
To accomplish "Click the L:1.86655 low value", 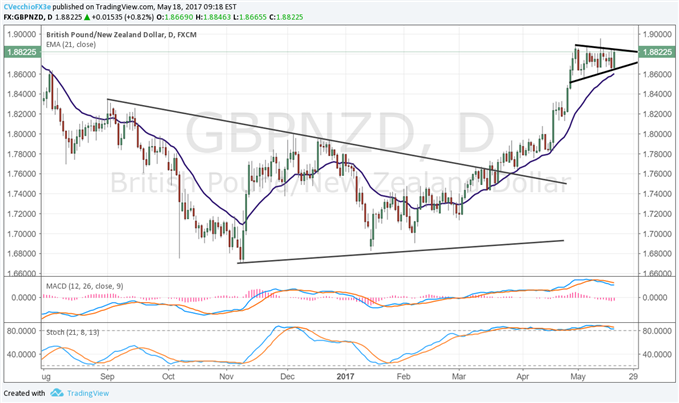I will tap(249, 17).
